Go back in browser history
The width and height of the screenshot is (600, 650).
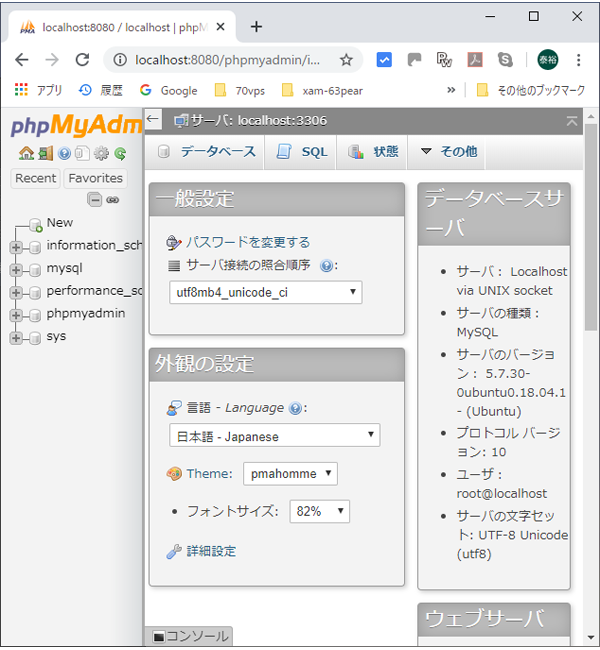pyautogui.click(x=22, y=60)
